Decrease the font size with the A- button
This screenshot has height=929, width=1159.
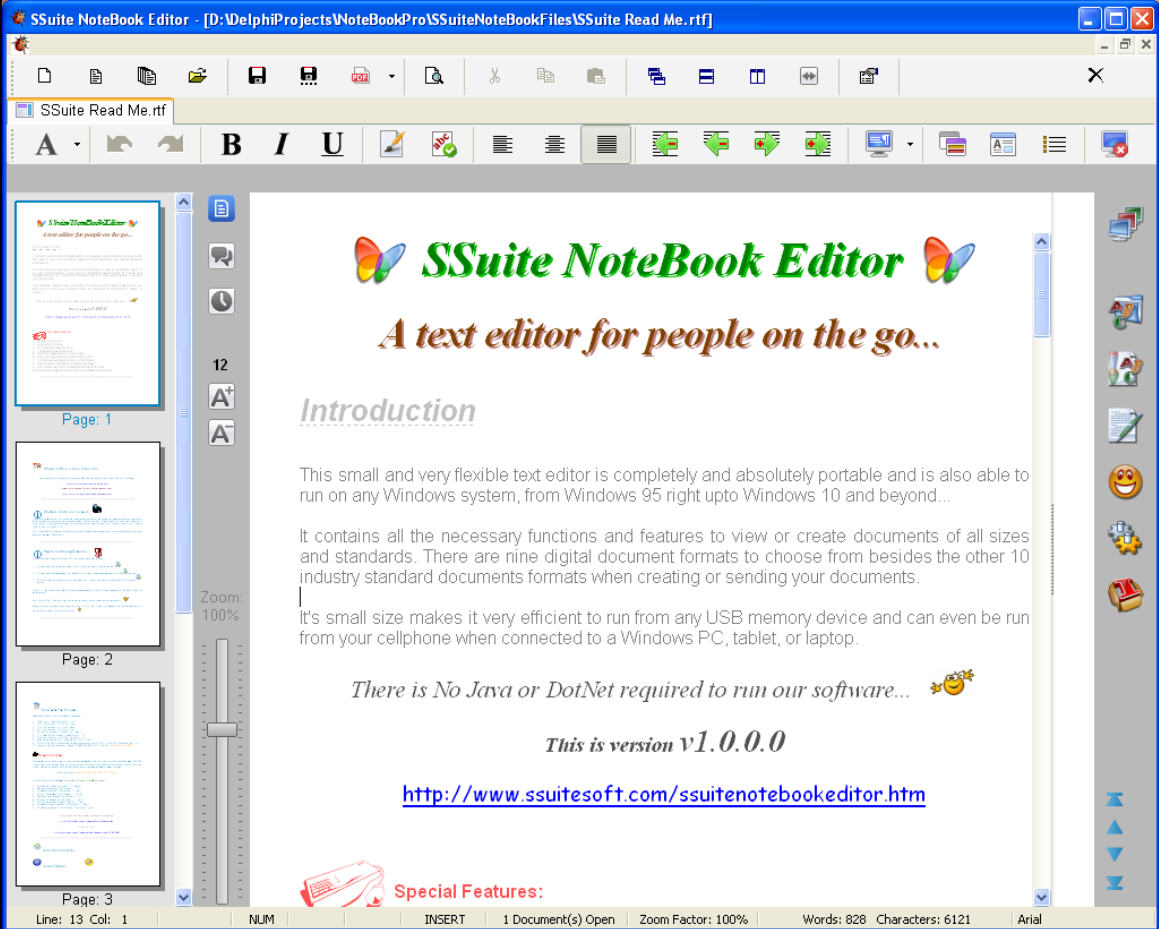point(221,433)
